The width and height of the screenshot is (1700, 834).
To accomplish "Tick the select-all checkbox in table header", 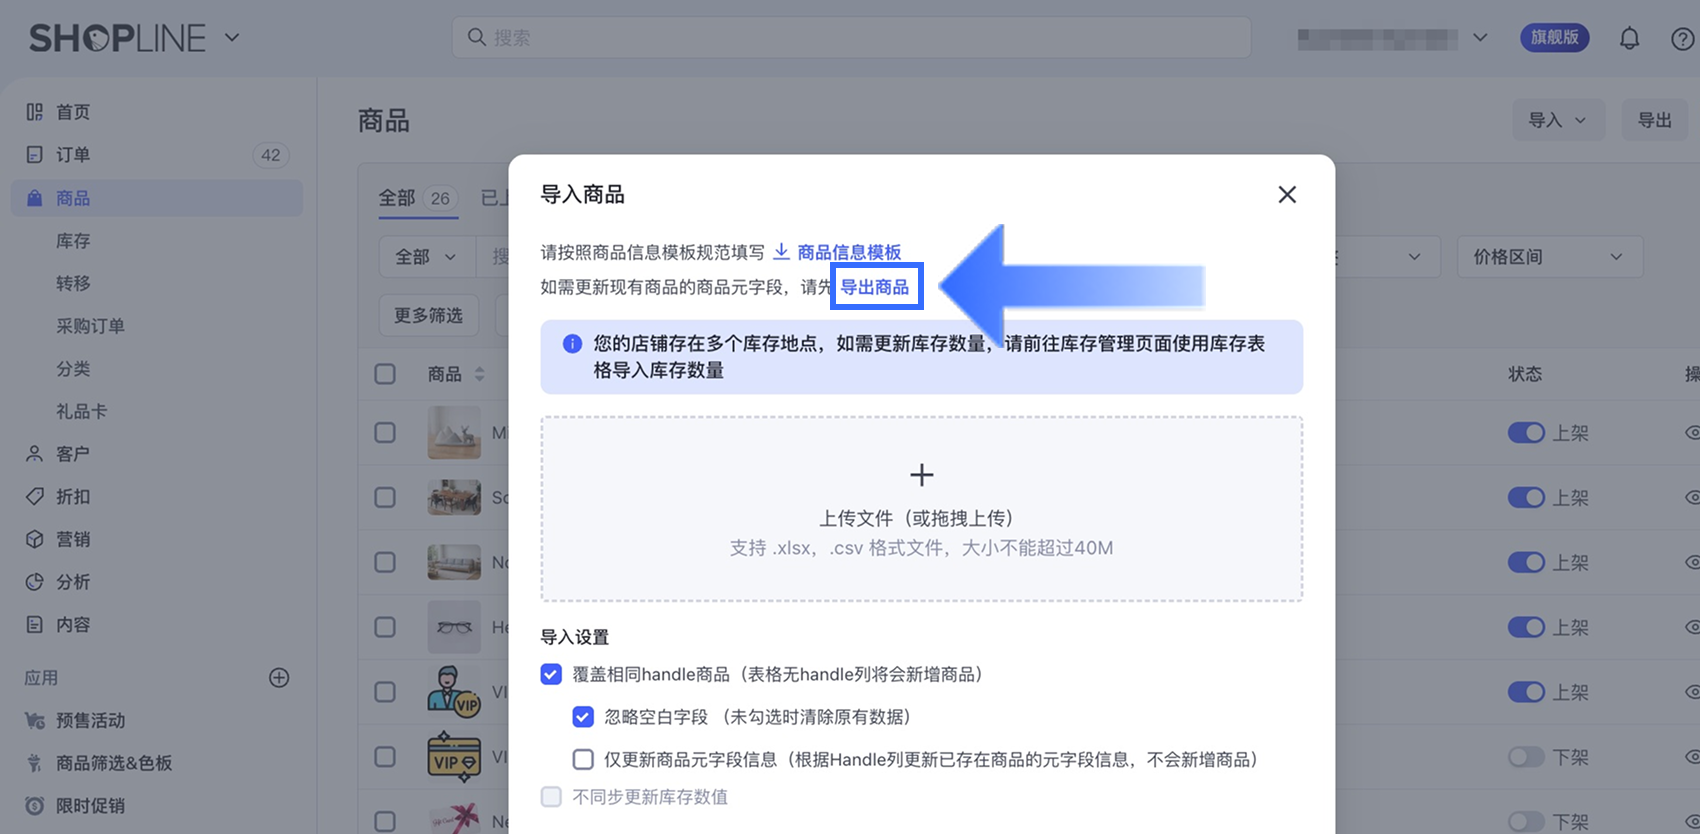I will [x=385, y=374].
